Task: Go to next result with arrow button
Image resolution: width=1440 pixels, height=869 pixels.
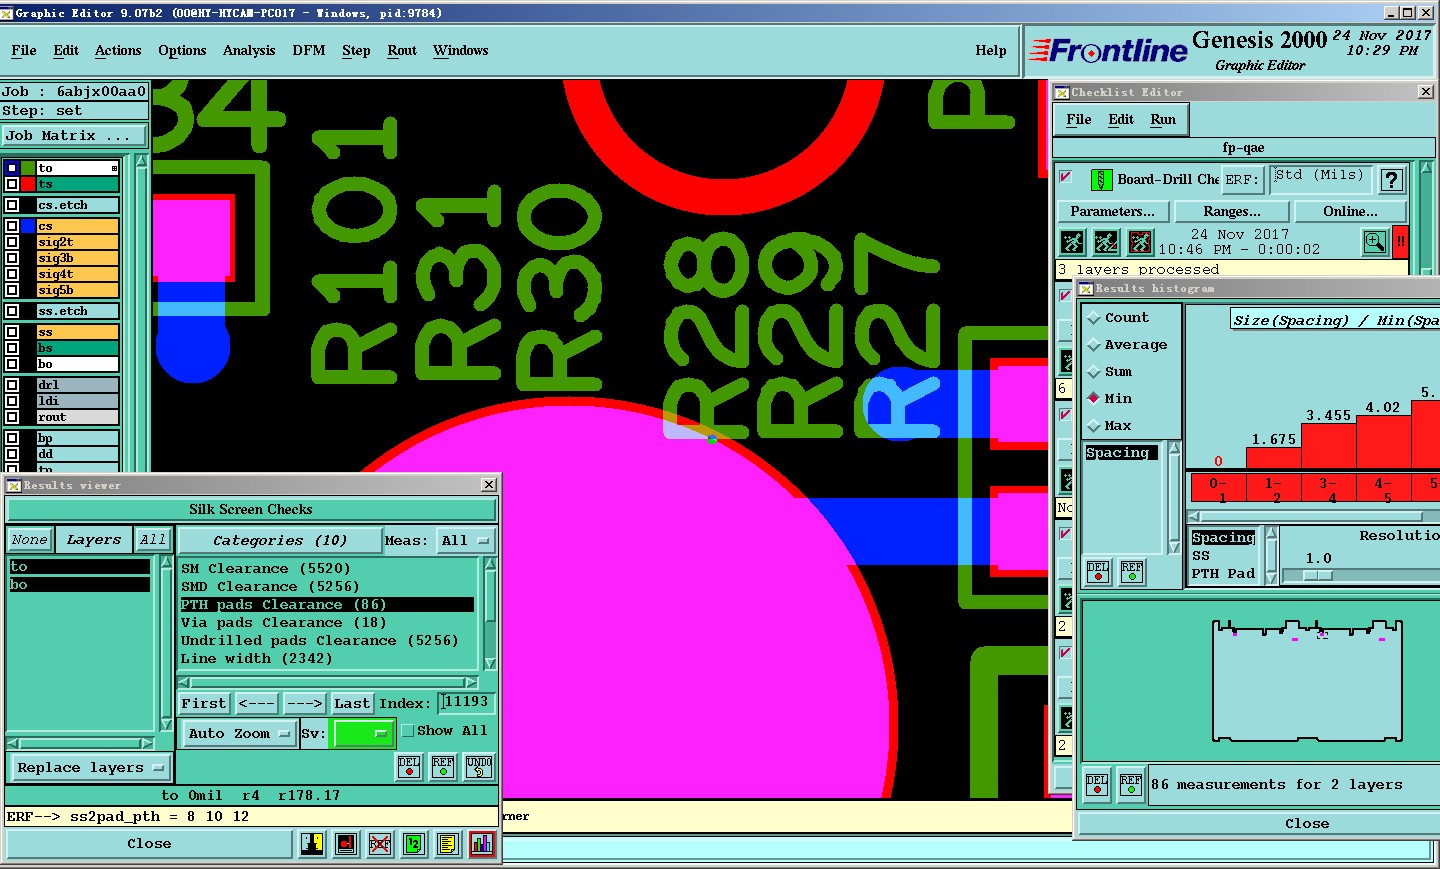Action: (304, 704)
